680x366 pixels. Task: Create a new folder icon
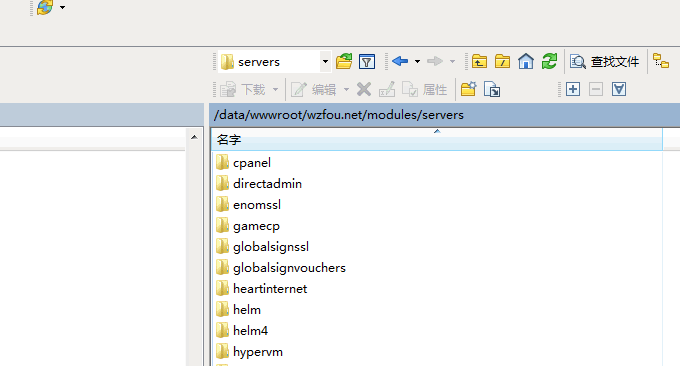pyautogui.click(x=468, y=89)
